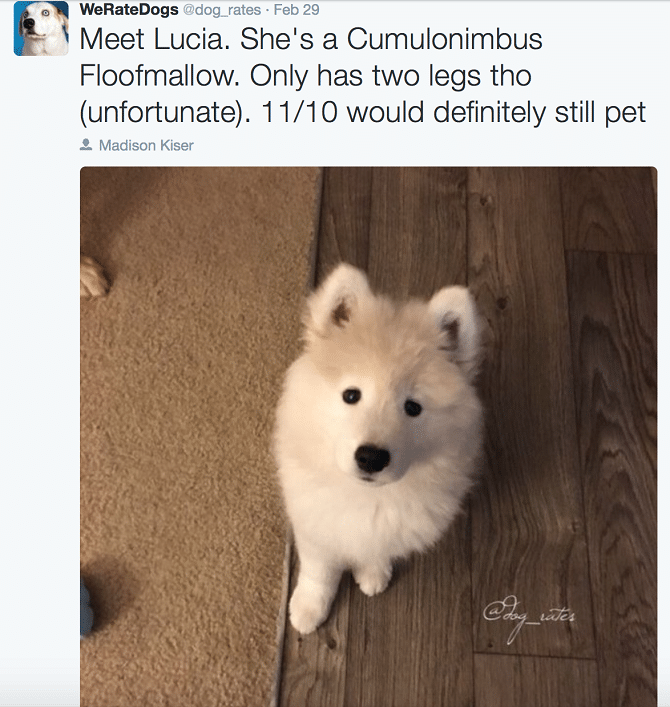
Task: Click the word (unfortunate) in the tweet
Action: [165, 112]
